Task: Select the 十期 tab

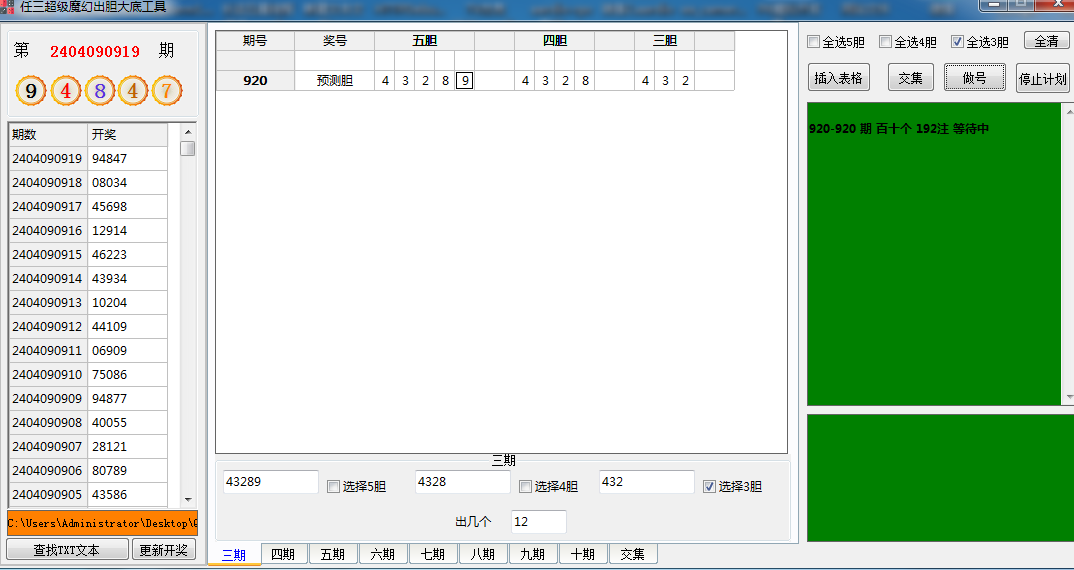Action: pos(582,554)
